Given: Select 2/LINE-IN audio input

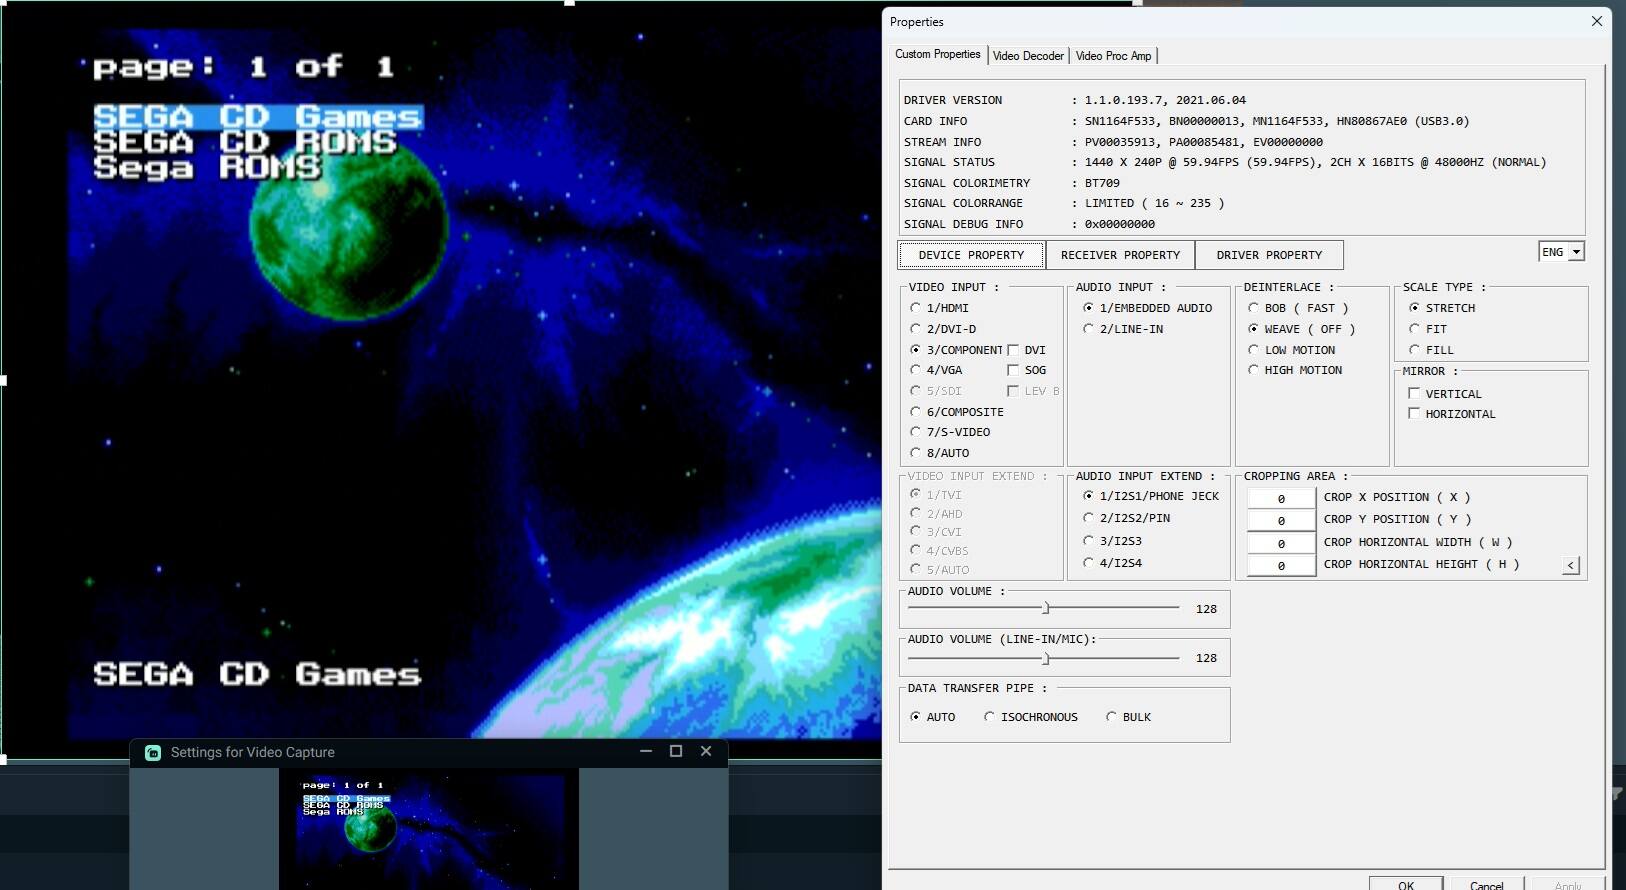Looking at the screenshot, I should tap(1123, 329).
